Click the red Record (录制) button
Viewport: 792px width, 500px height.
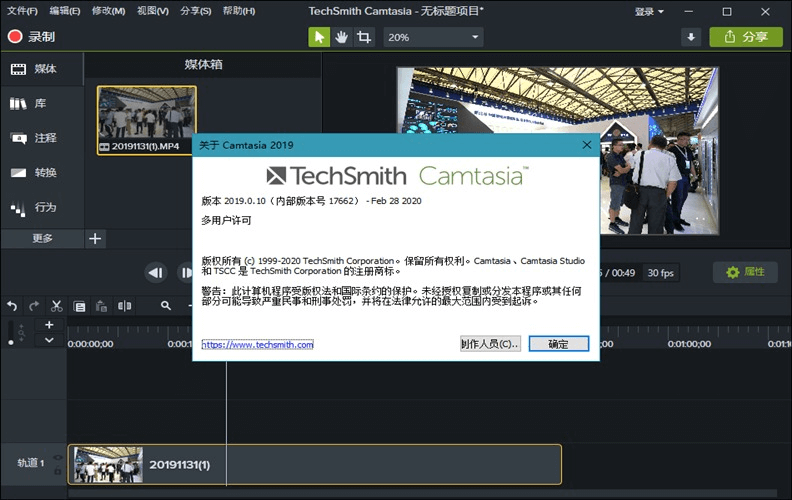click(31, 37)
